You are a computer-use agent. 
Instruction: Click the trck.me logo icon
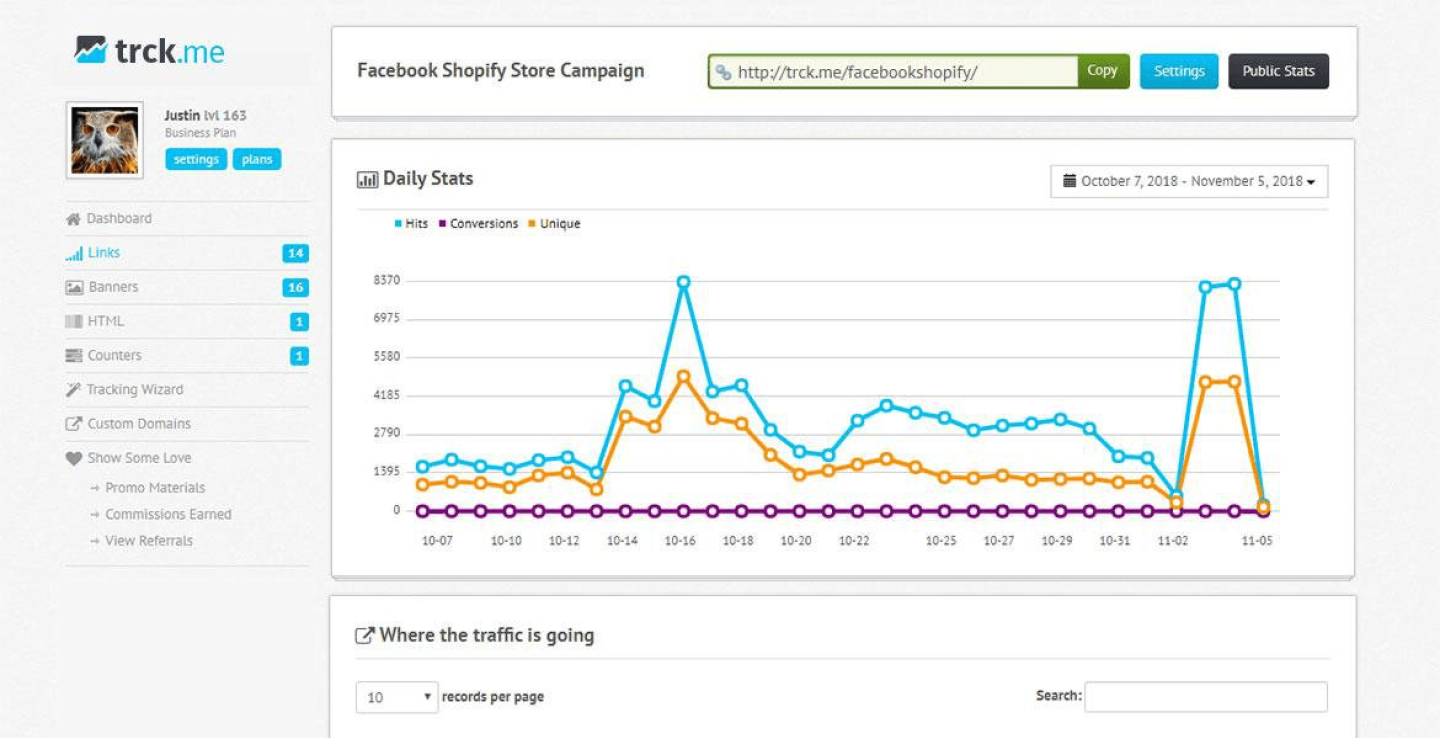(91, 50)
